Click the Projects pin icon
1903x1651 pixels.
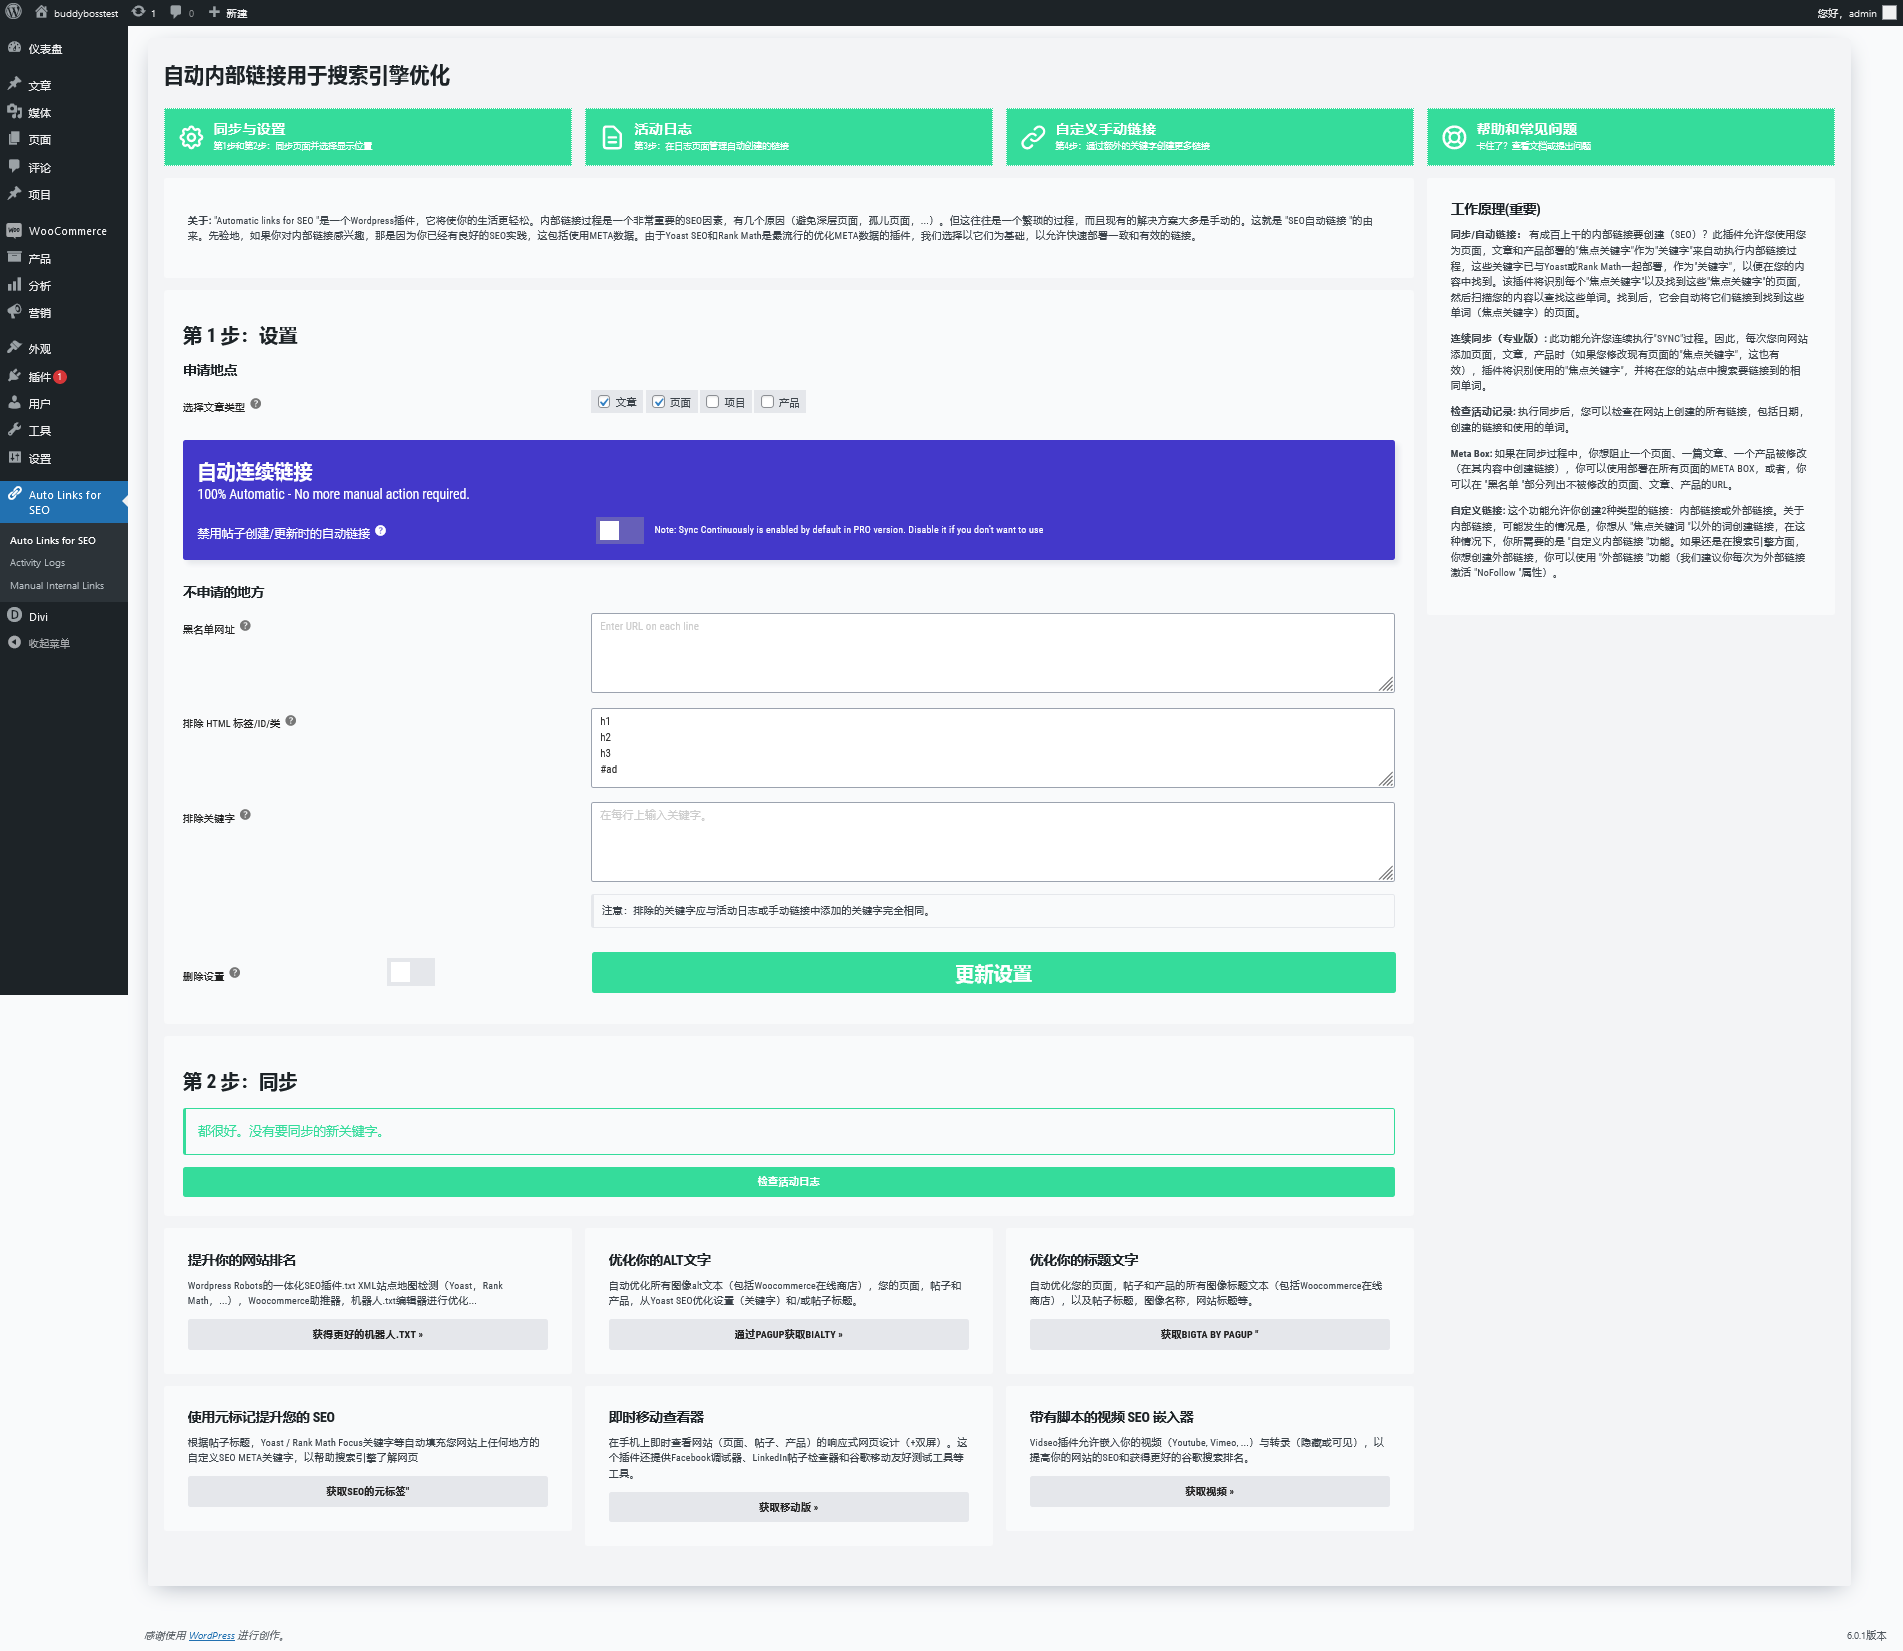click(x=15, y=194)
